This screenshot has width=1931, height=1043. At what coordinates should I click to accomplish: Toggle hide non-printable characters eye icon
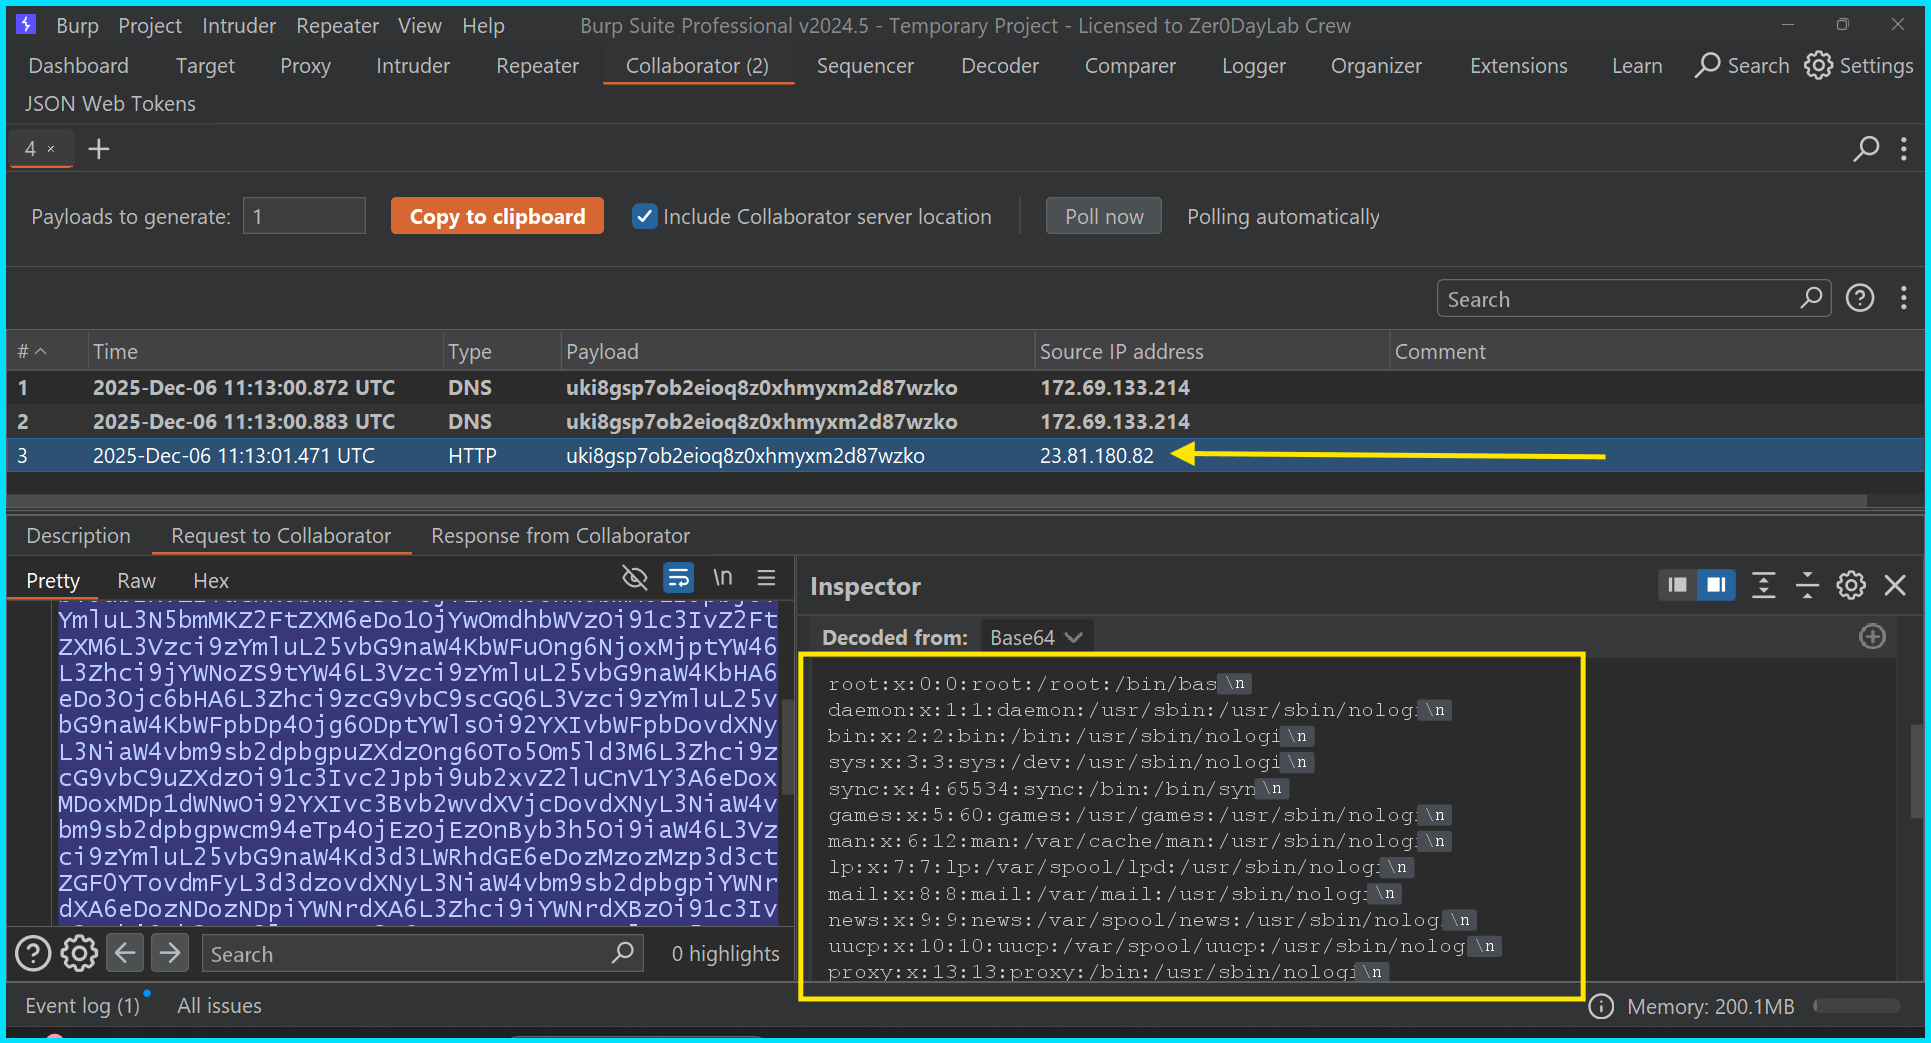point(634,578)
